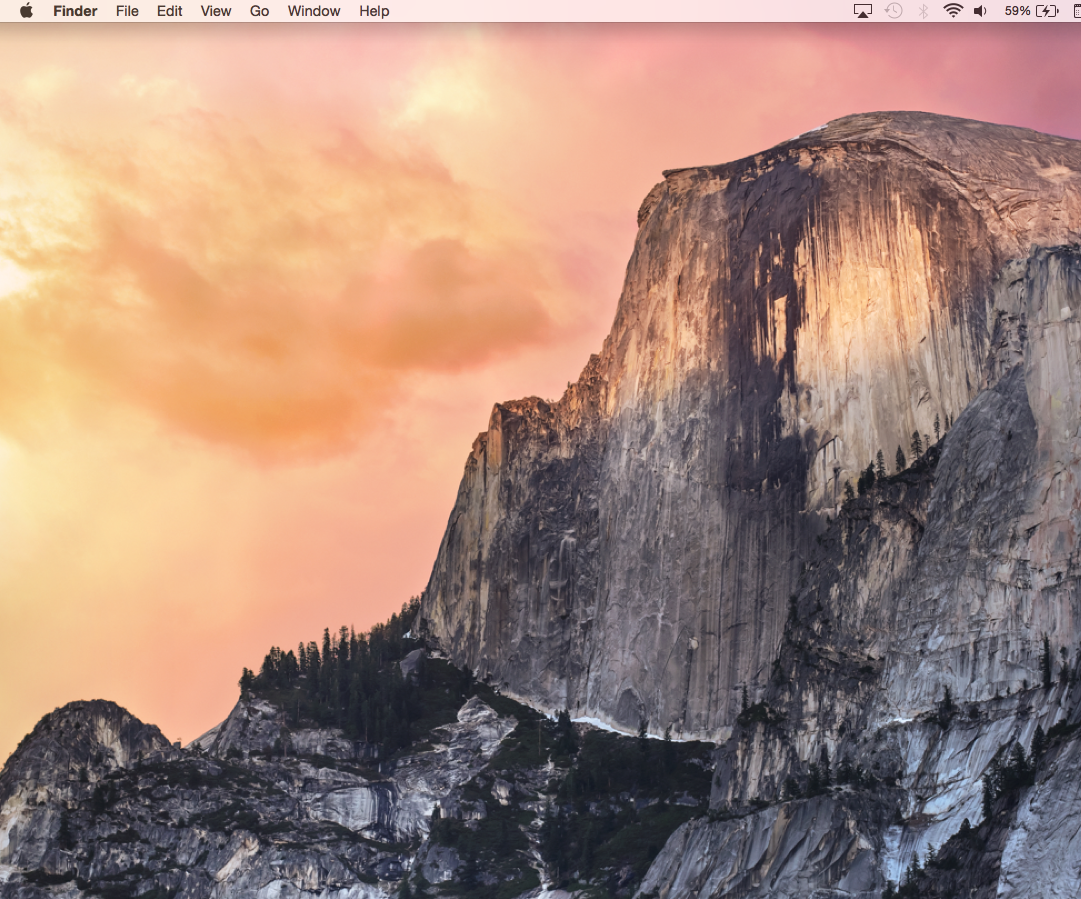Open the Edit menu
The width and height of the screenshot is (1081, 899).
[168, 11]
